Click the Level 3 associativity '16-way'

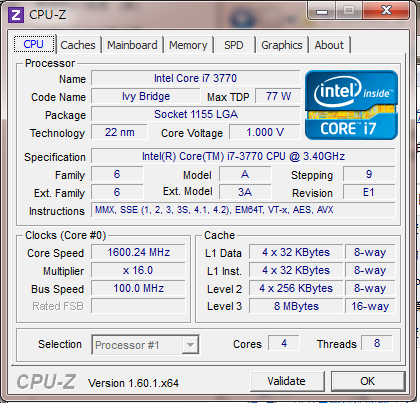click(x=370, y=306)
